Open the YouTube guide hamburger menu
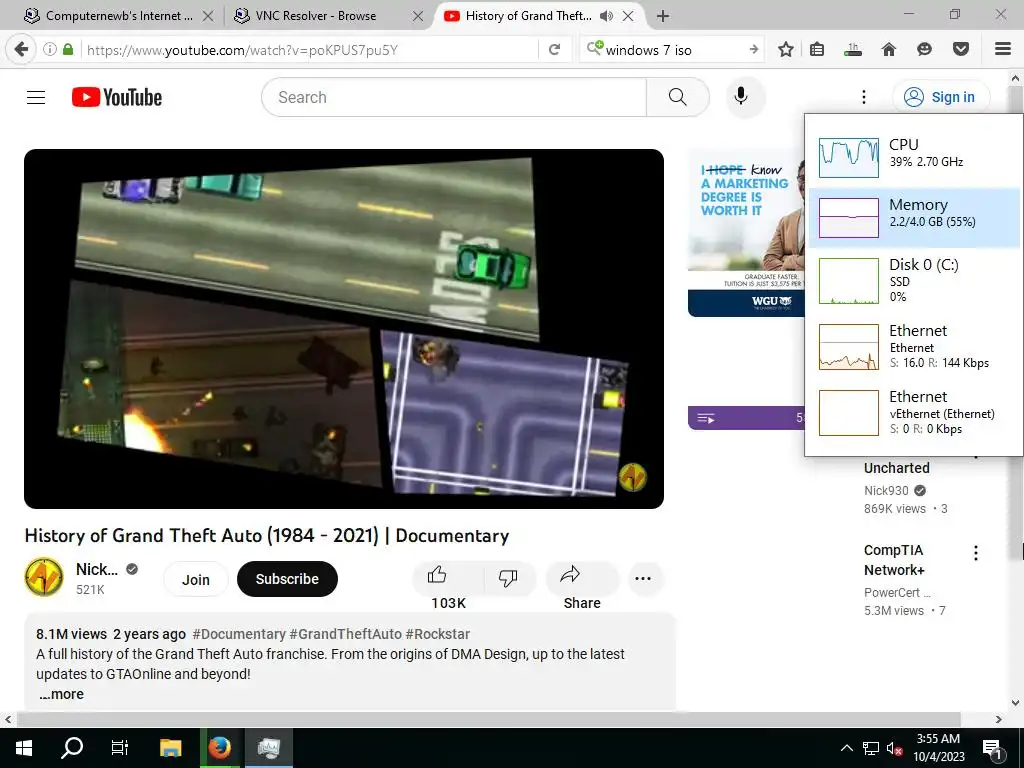This screenshot has width=1024, height=768. click(36, 97)
